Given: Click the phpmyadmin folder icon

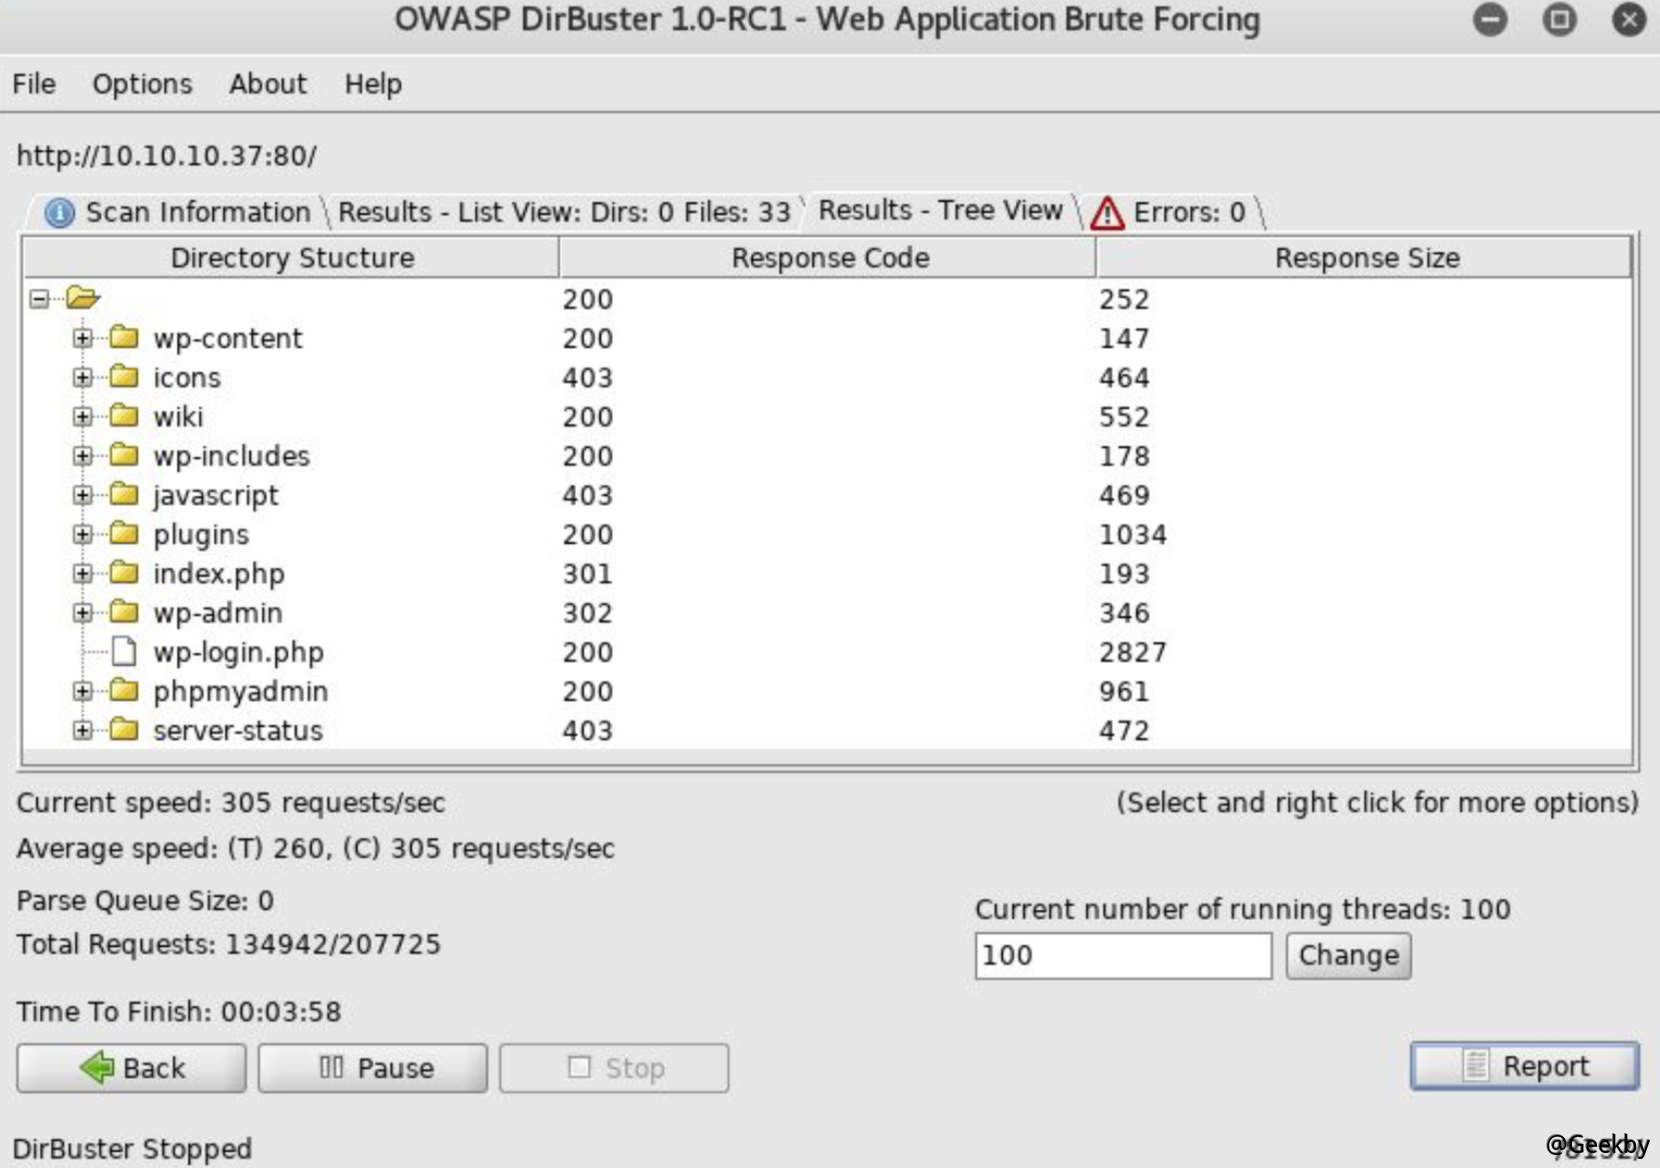Looking at the screenshot, I should 124,690.
